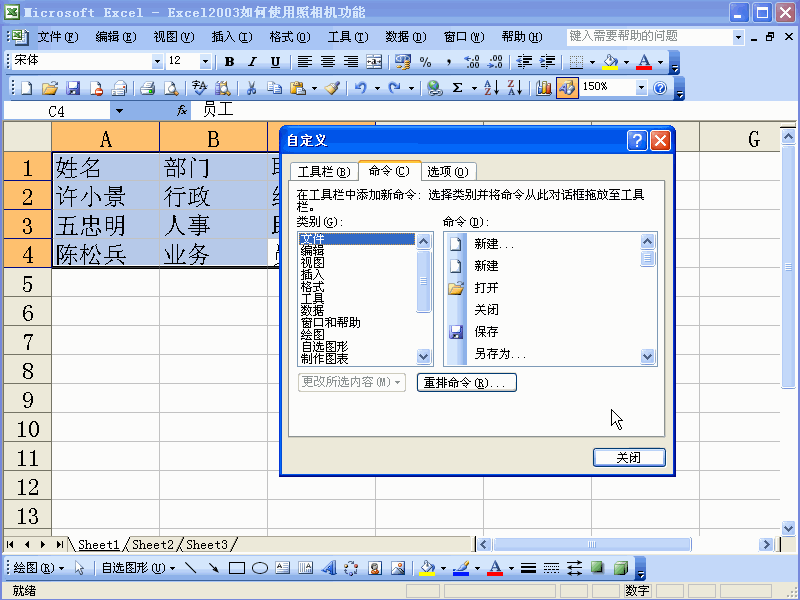
Task: Open the font color picker
Action: [658, 62]
